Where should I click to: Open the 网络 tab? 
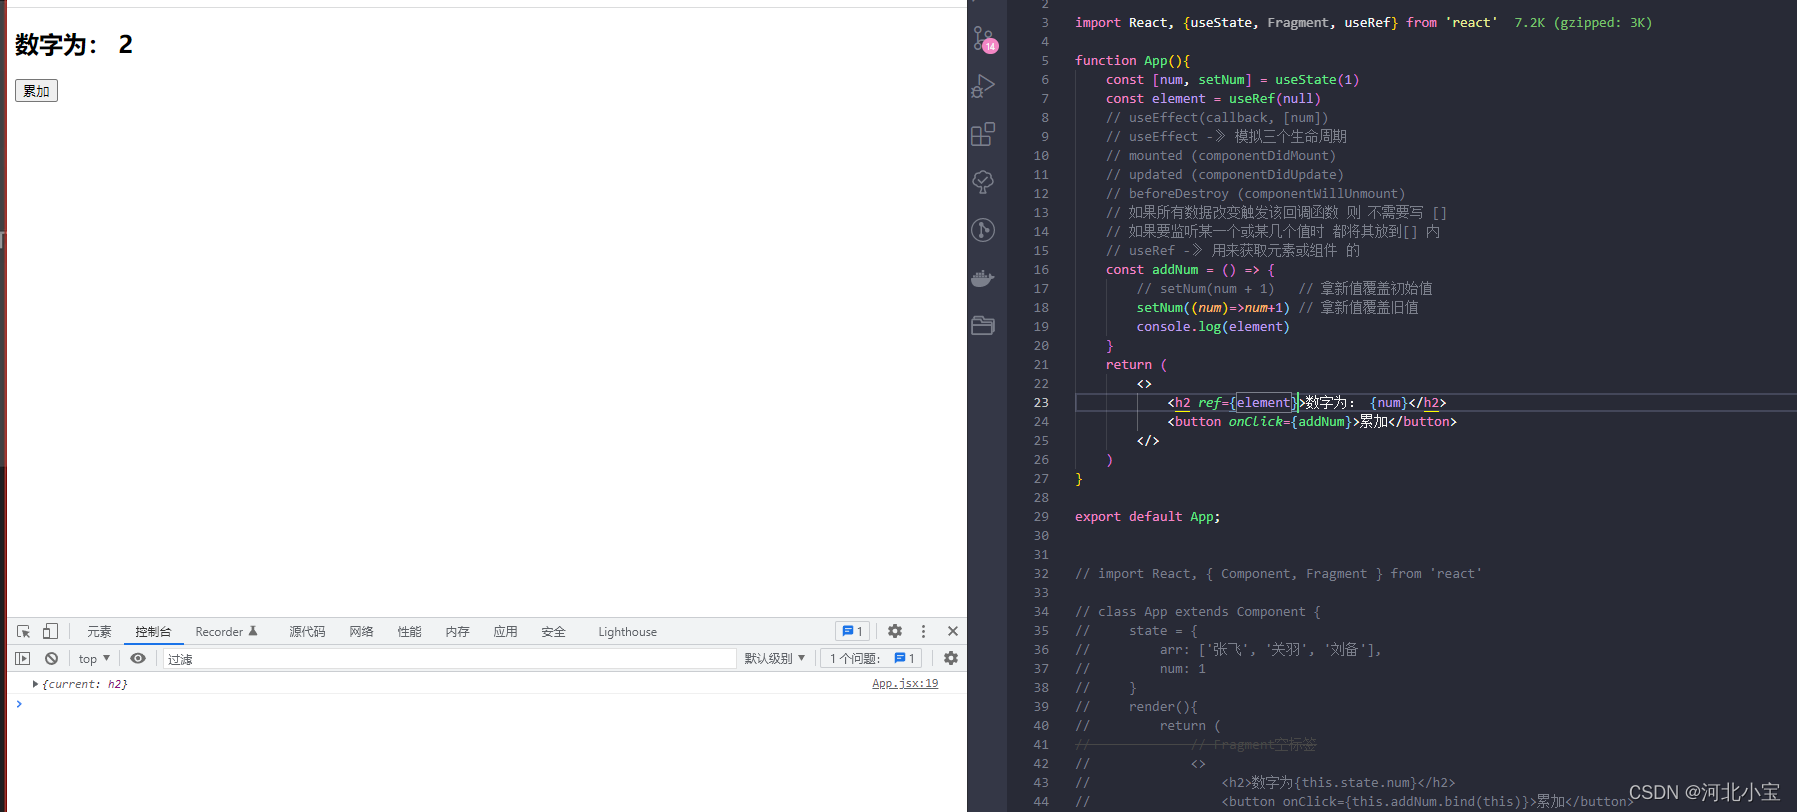point(361,632)
